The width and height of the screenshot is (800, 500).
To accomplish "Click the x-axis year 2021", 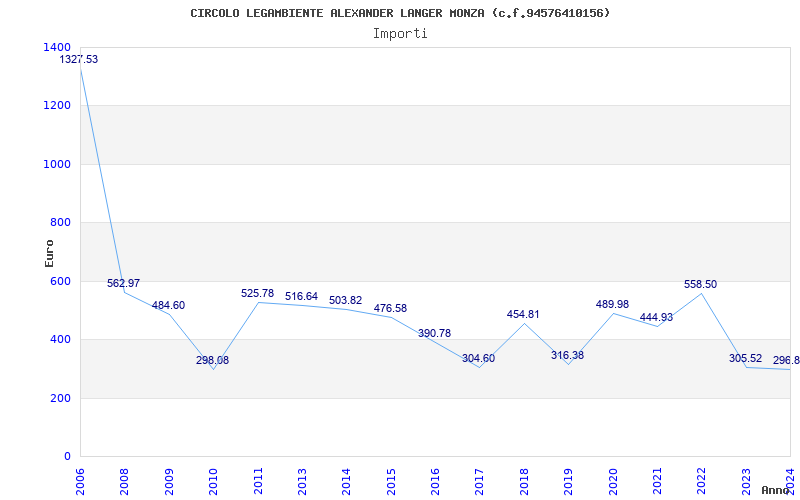I will (657, 481).
